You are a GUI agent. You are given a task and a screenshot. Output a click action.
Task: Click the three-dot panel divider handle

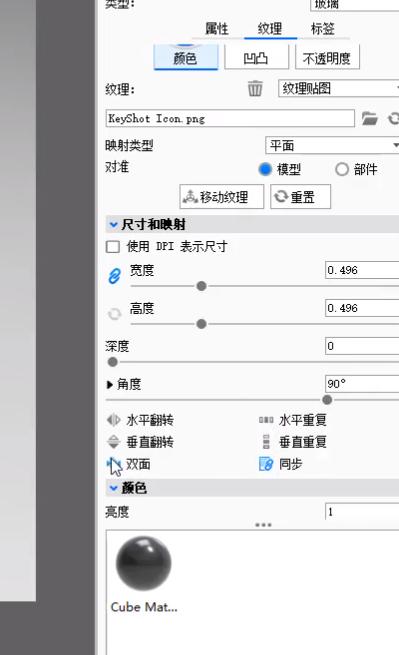point(263,525)
